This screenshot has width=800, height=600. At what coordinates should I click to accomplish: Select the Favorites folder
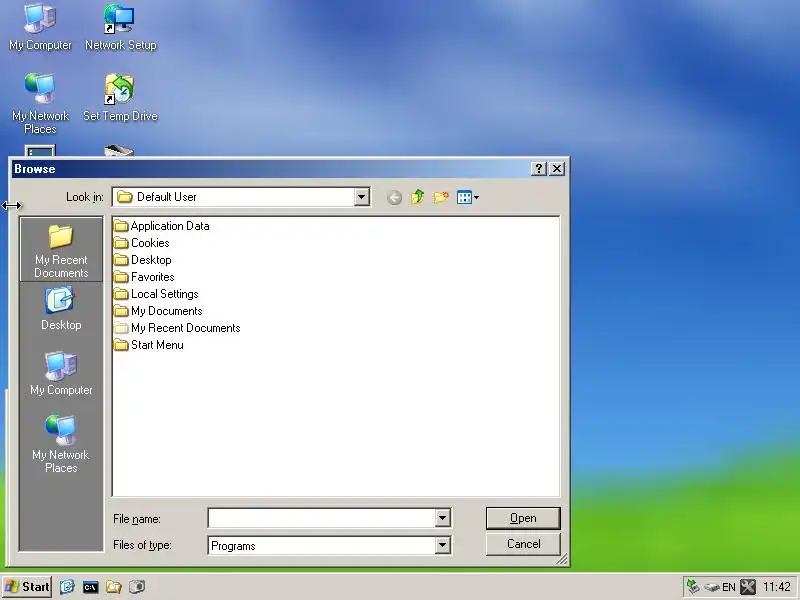(x=144, y=277)
